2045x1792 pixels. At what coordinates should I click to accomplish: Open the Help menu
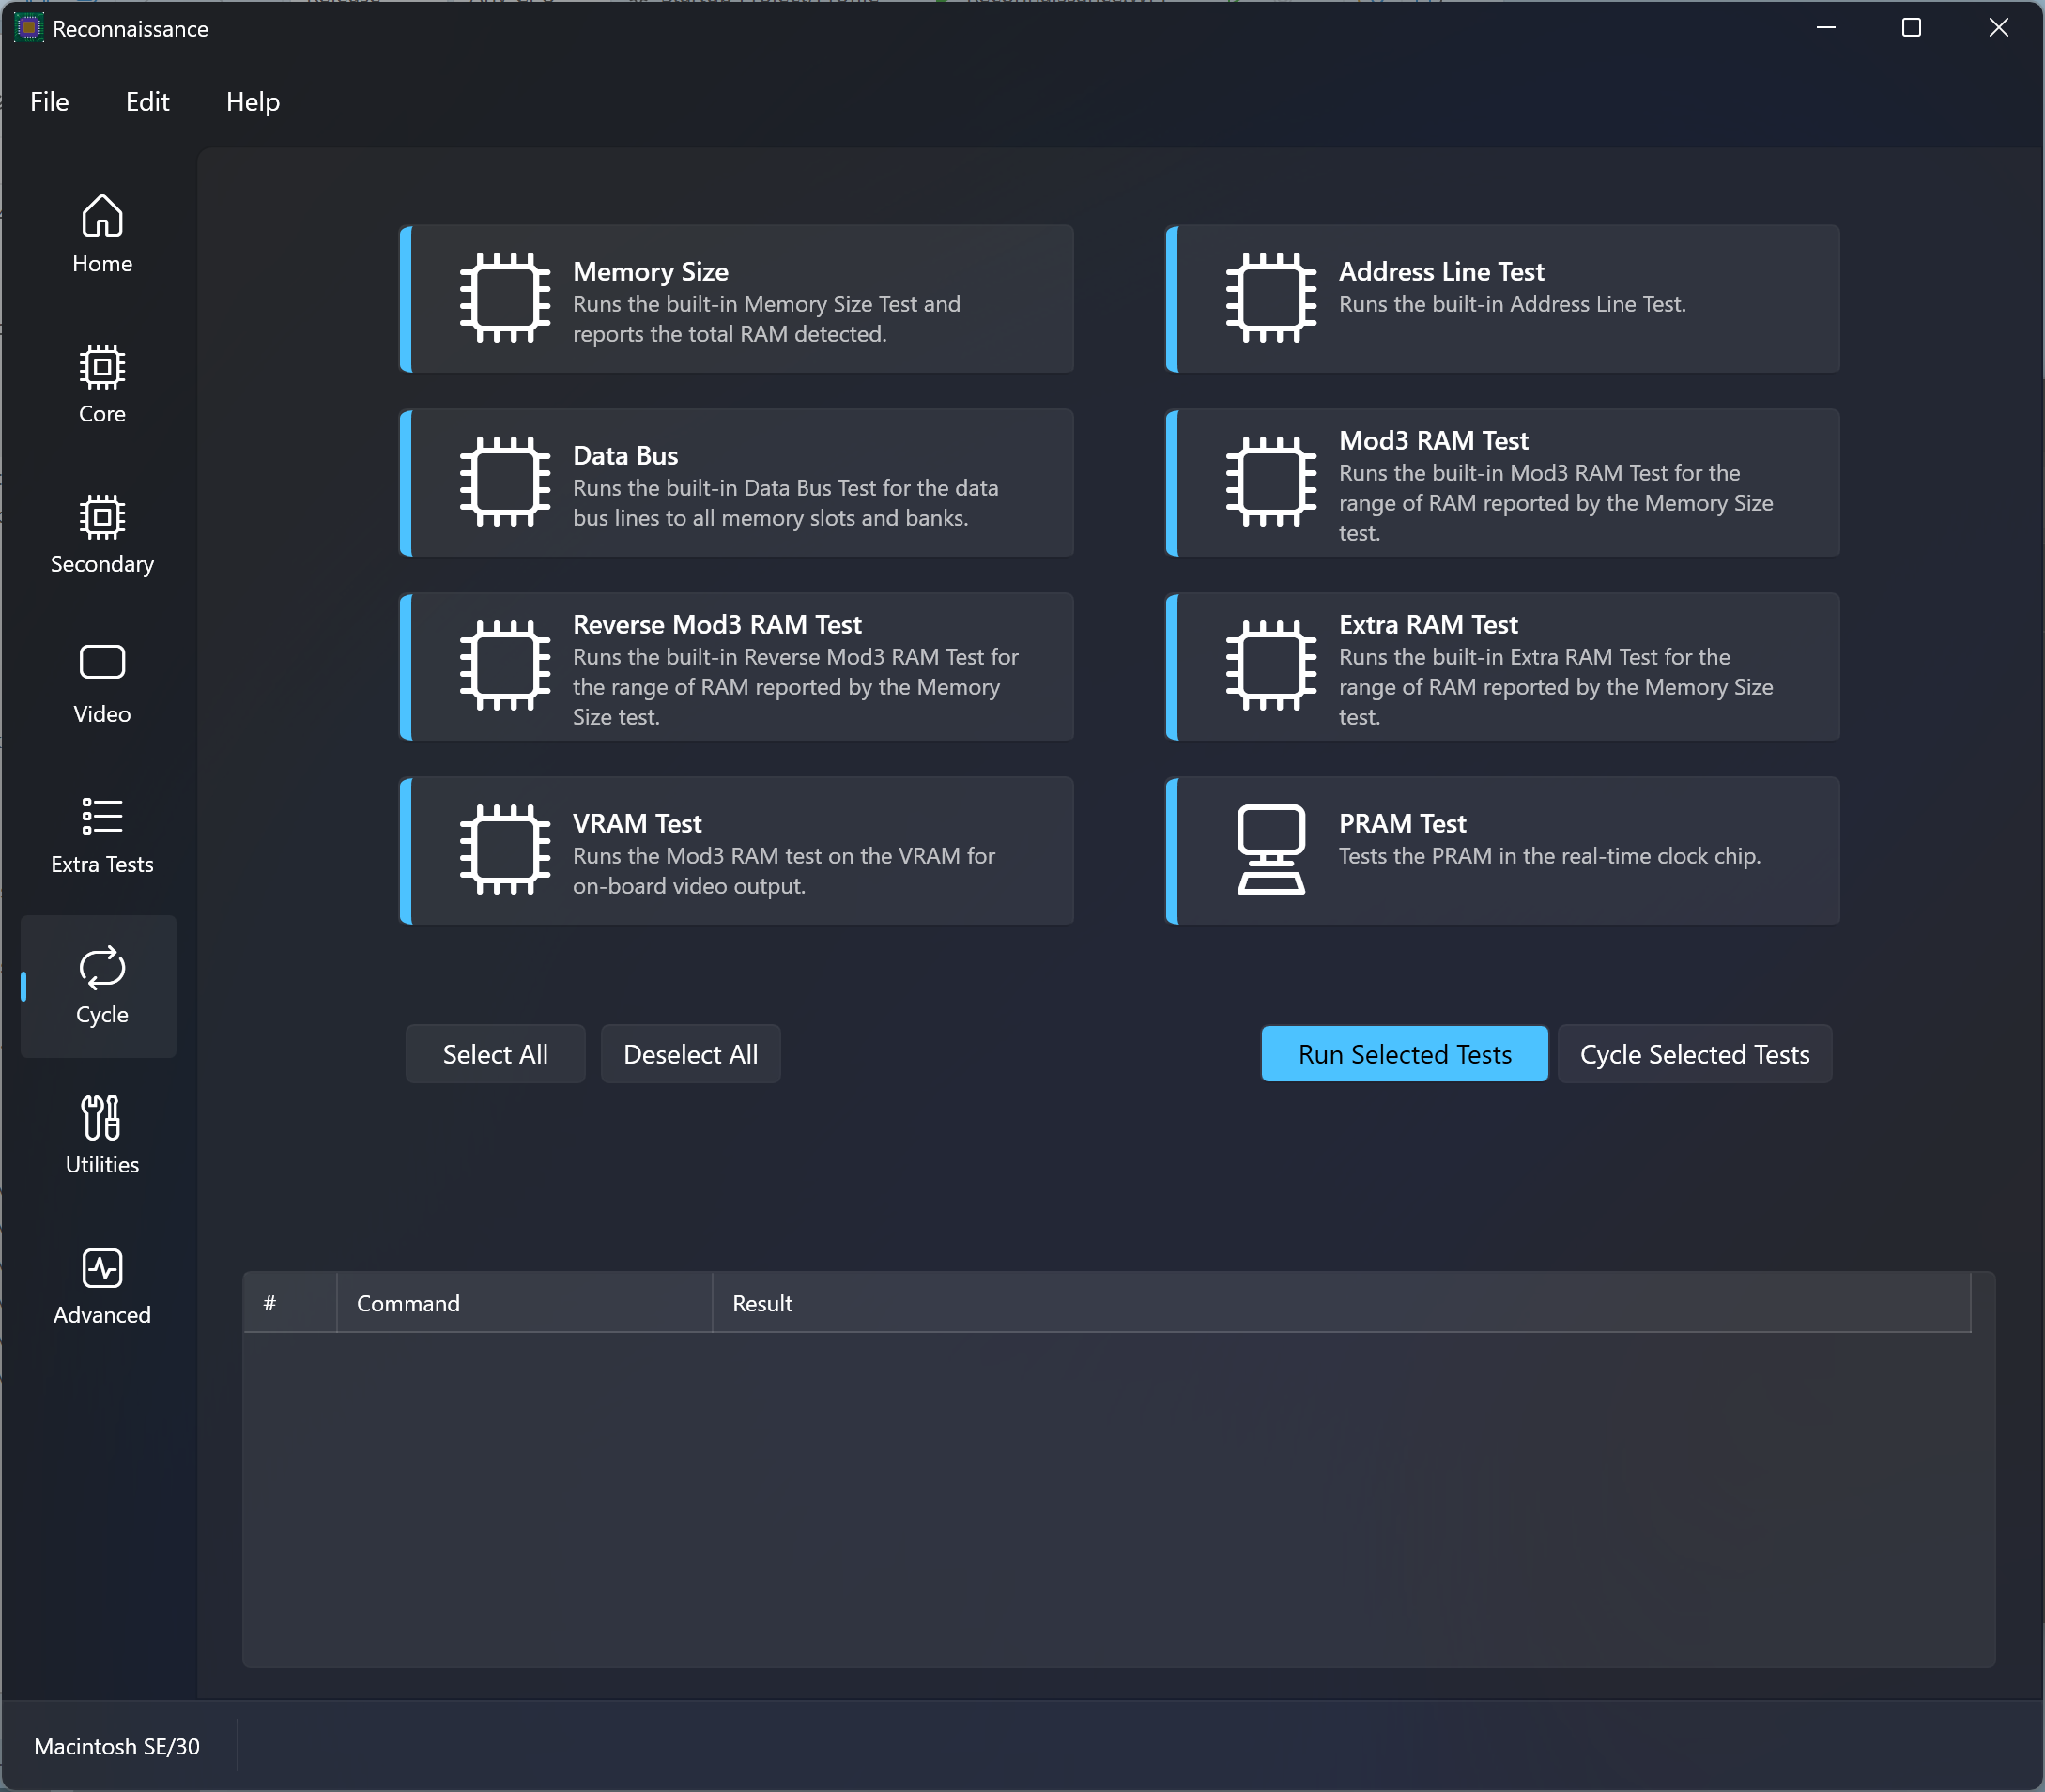click(252, 102)
